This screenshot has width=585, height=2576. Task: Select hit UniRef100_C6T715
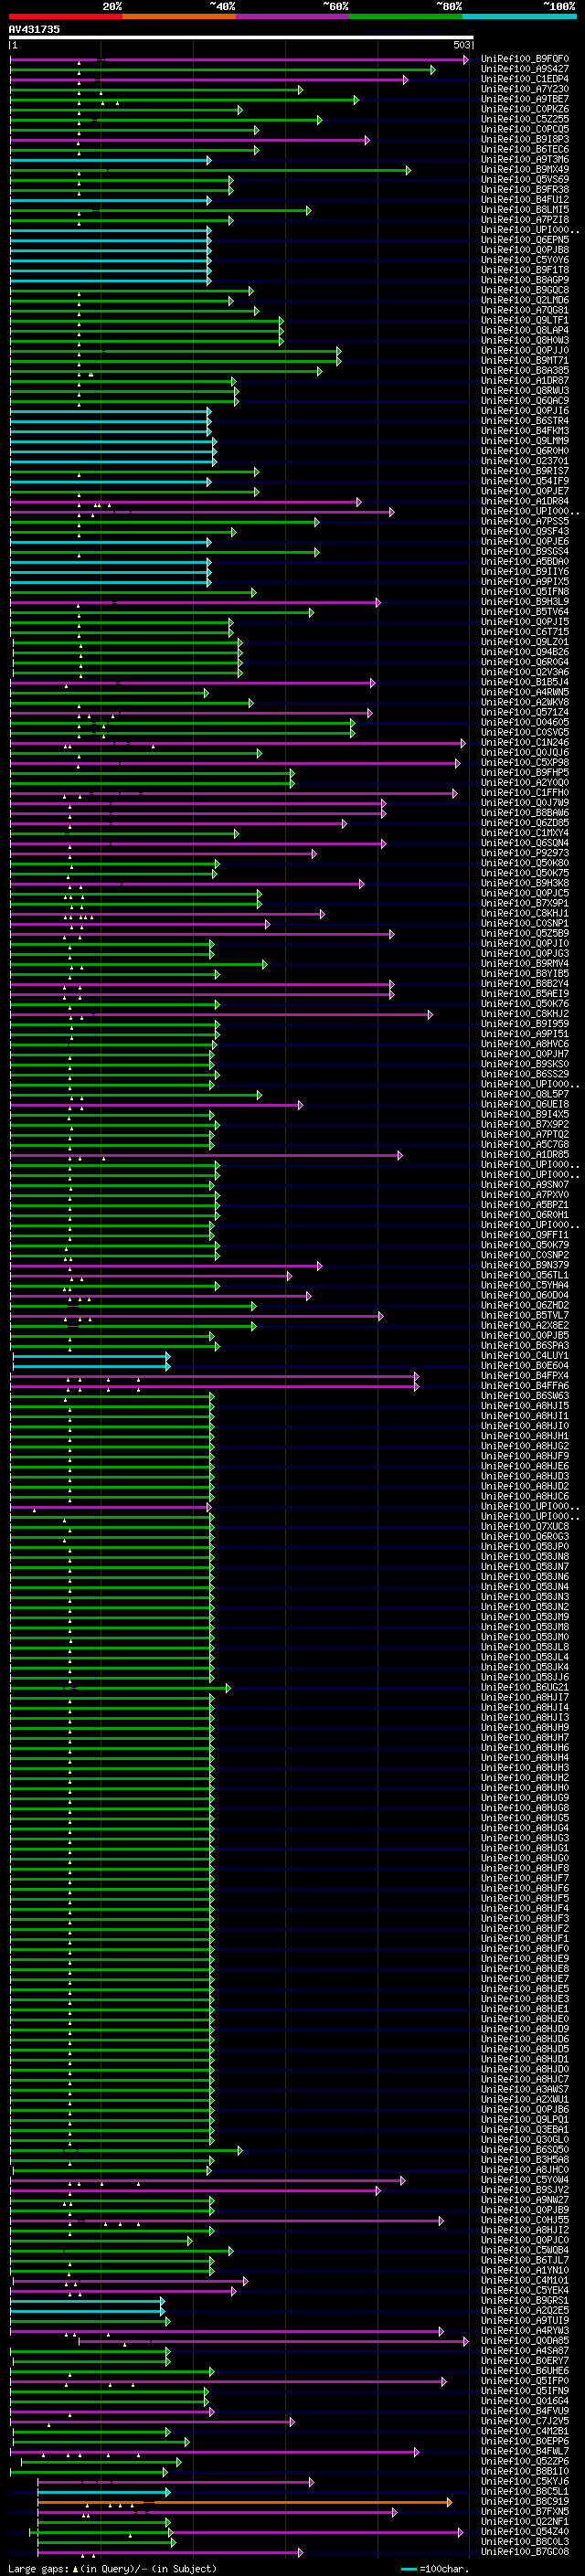point(525,632)
